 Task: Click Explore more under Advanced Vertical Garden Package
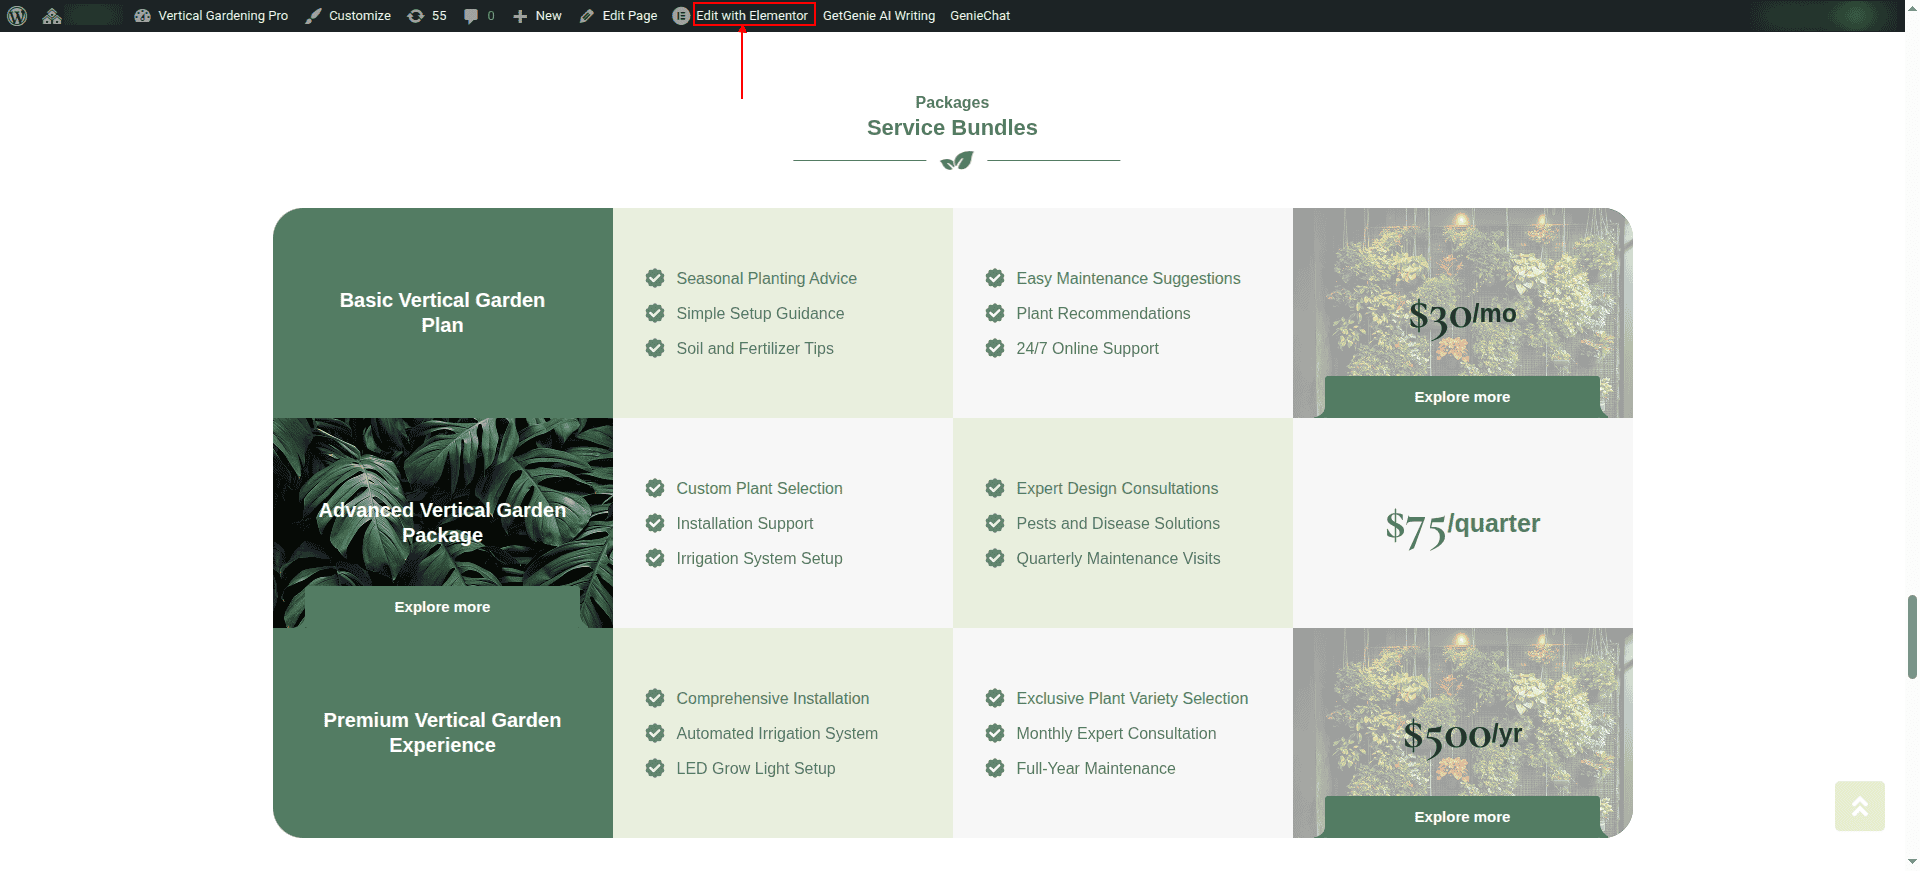(x=442, y=607)
